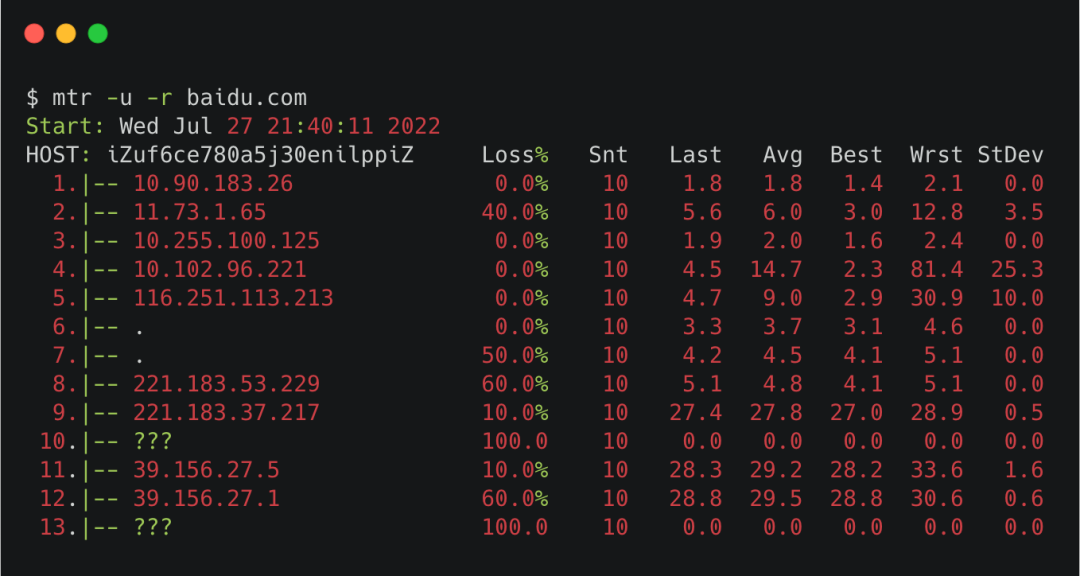Image resolution: width=1080 pixels, height=576 pixels.
Task: Click IP address 39.156.27.5
Action: 207,471
